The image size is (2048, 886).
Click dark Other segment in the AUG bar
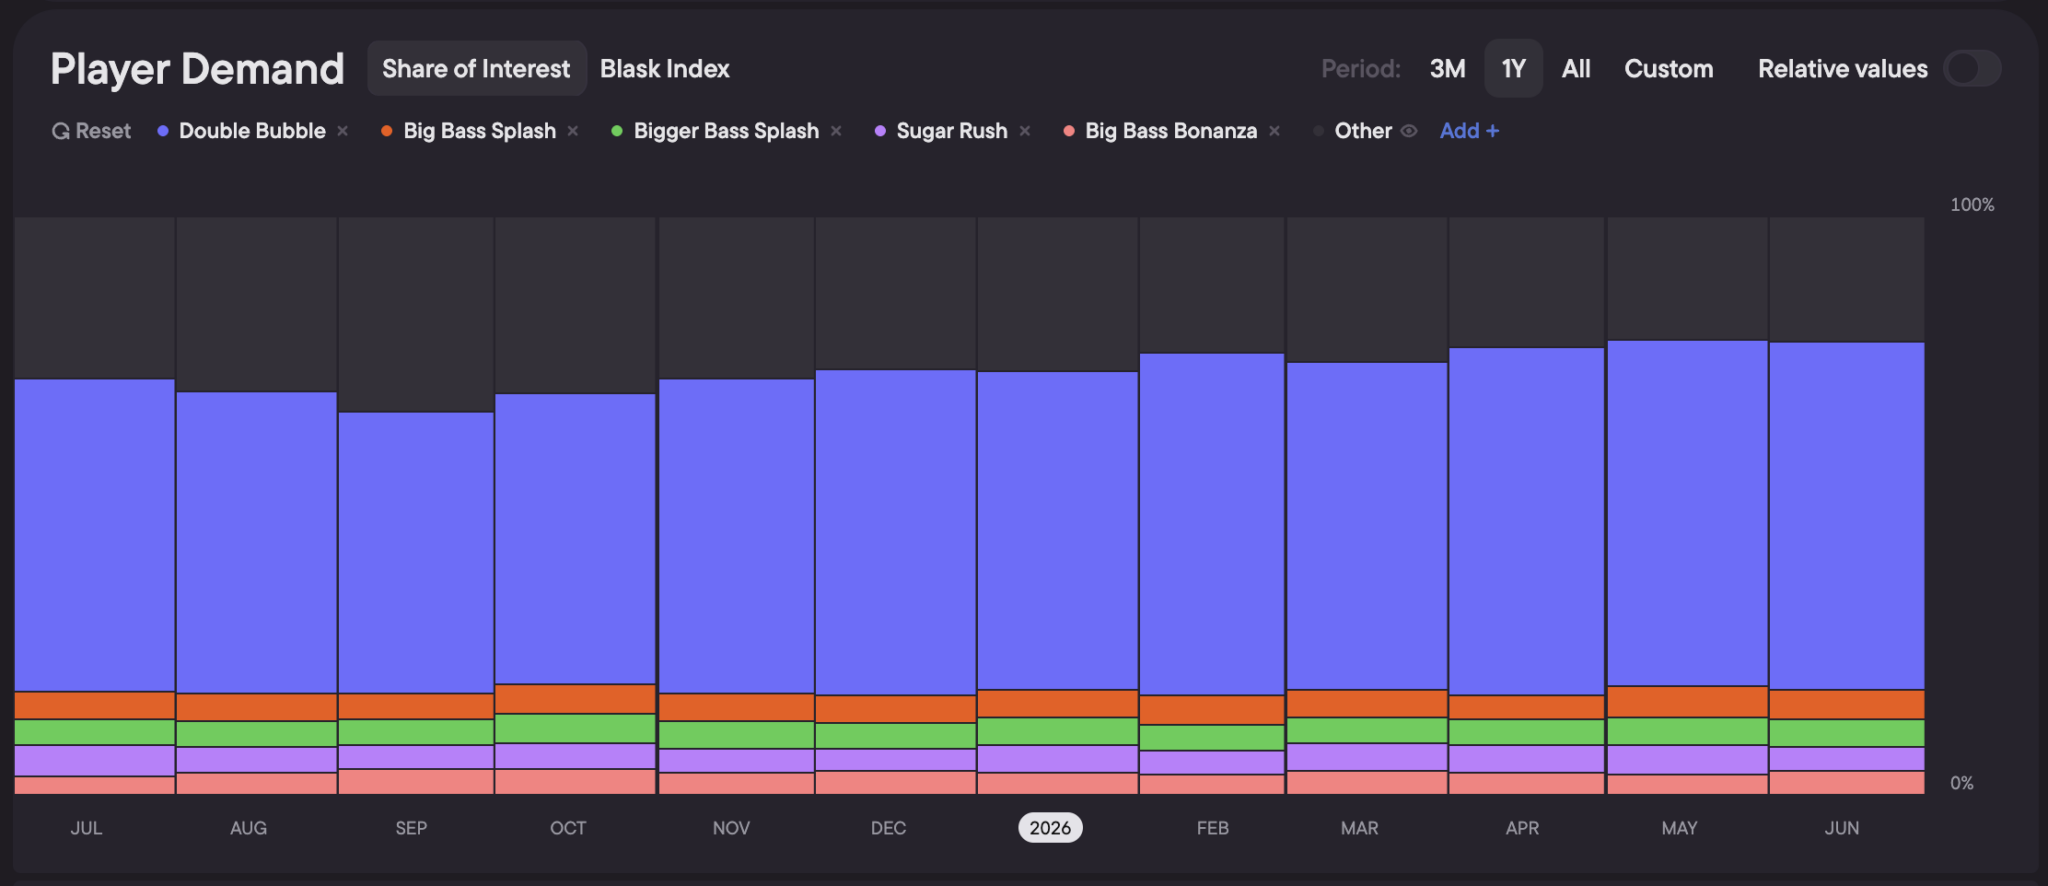pyautogui.click(x=257, y=305)
